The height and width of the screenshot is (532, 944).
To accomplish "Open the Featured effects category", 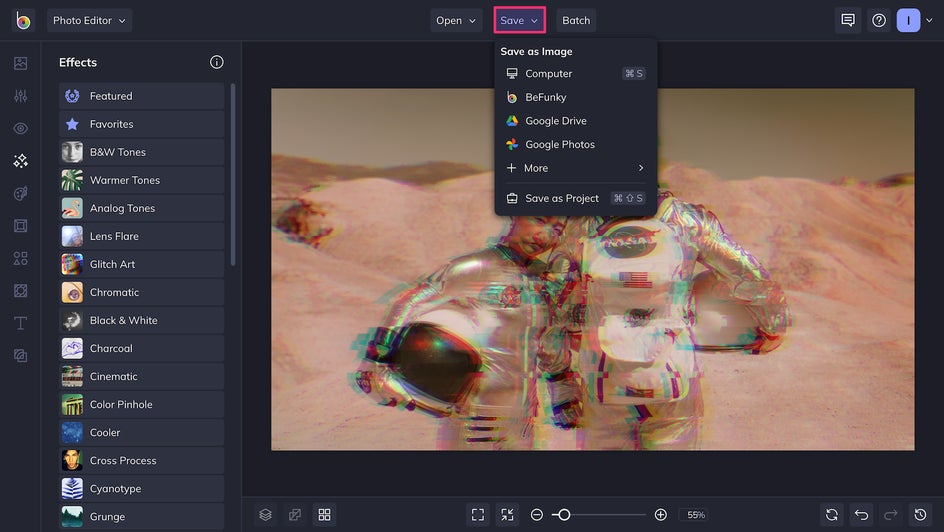I will (x=141, y=96).
